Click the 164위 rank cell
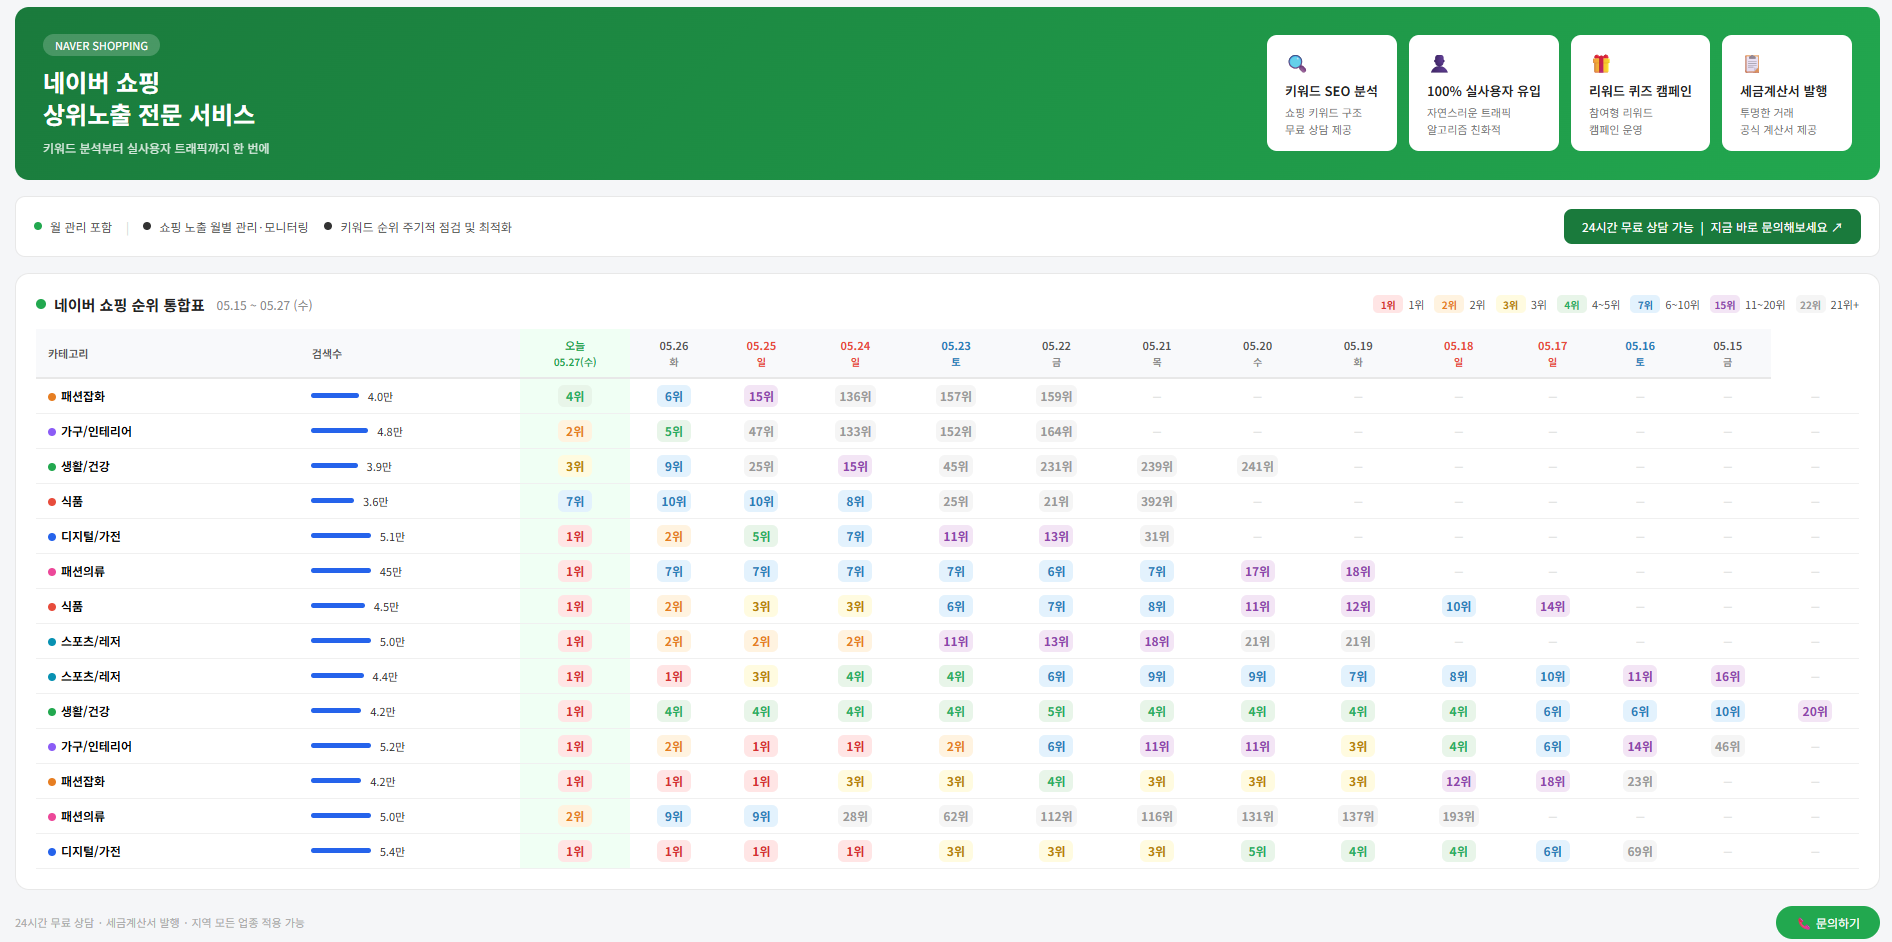The width and height of the screenshot is (1892, 942). coord(1056,431)
